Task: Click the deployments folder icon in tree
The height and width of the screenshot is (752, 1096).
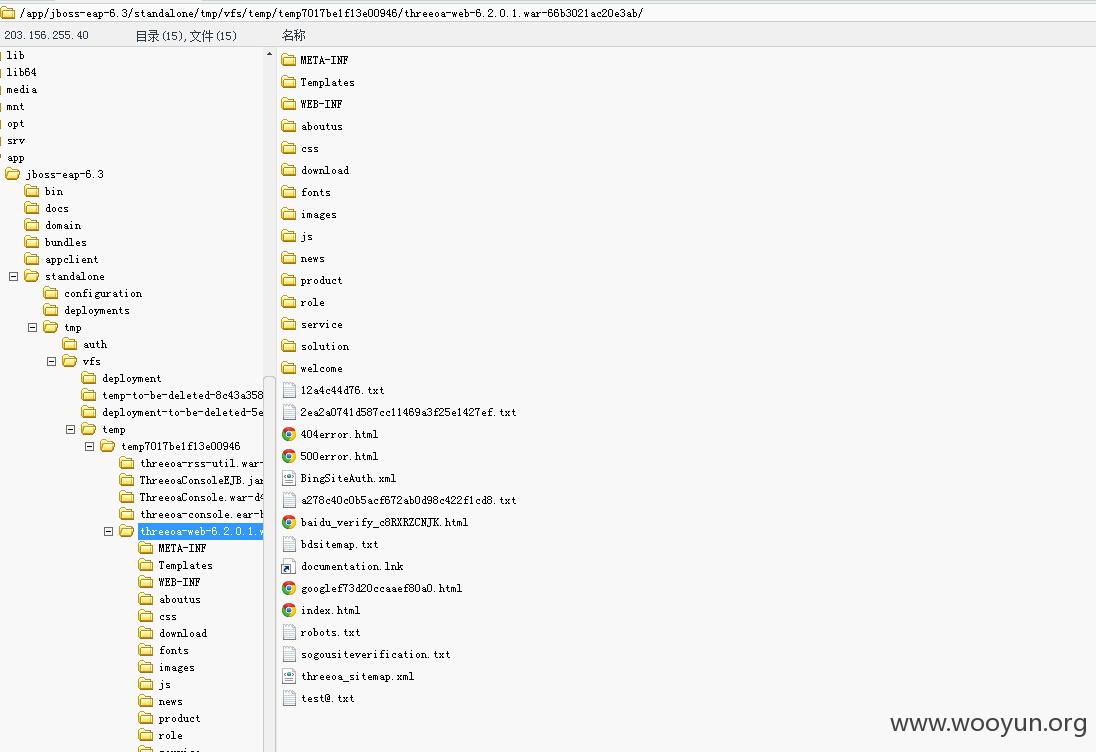Action: pos(50,310)
